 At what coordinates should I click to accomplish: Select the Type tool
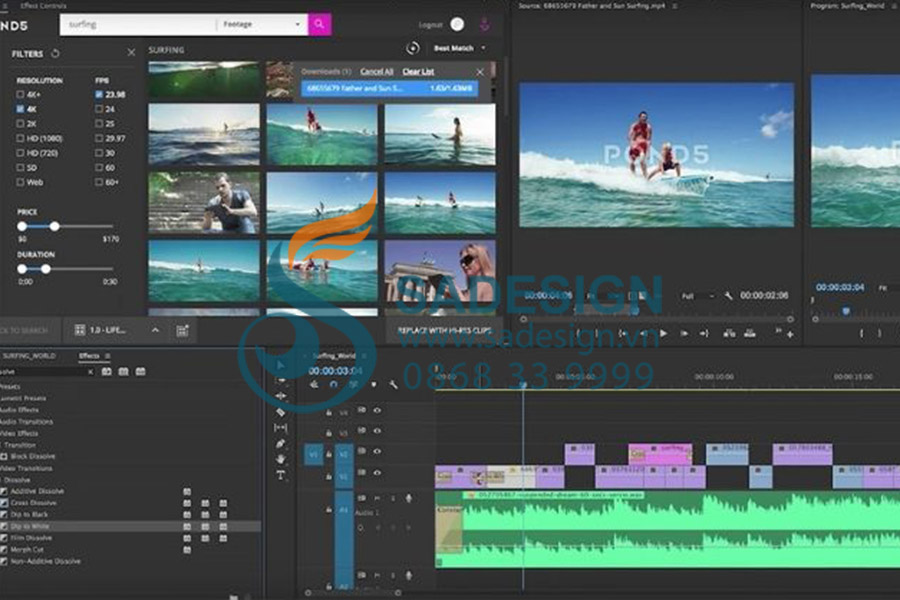281,475
